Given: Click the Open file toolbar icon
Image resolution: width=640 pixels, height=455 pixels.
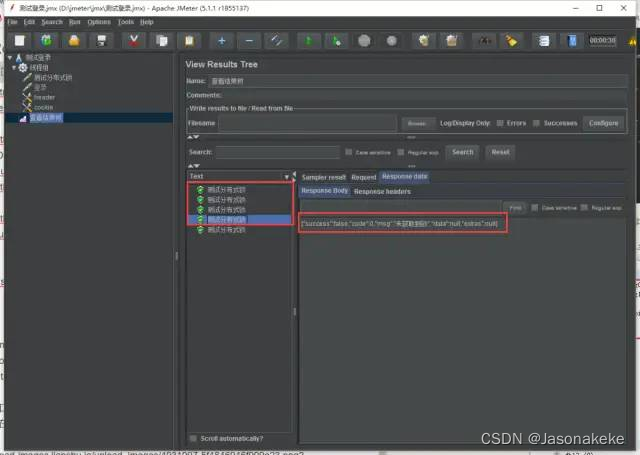Looking at the screenshot, I should [x=74, y=40].
